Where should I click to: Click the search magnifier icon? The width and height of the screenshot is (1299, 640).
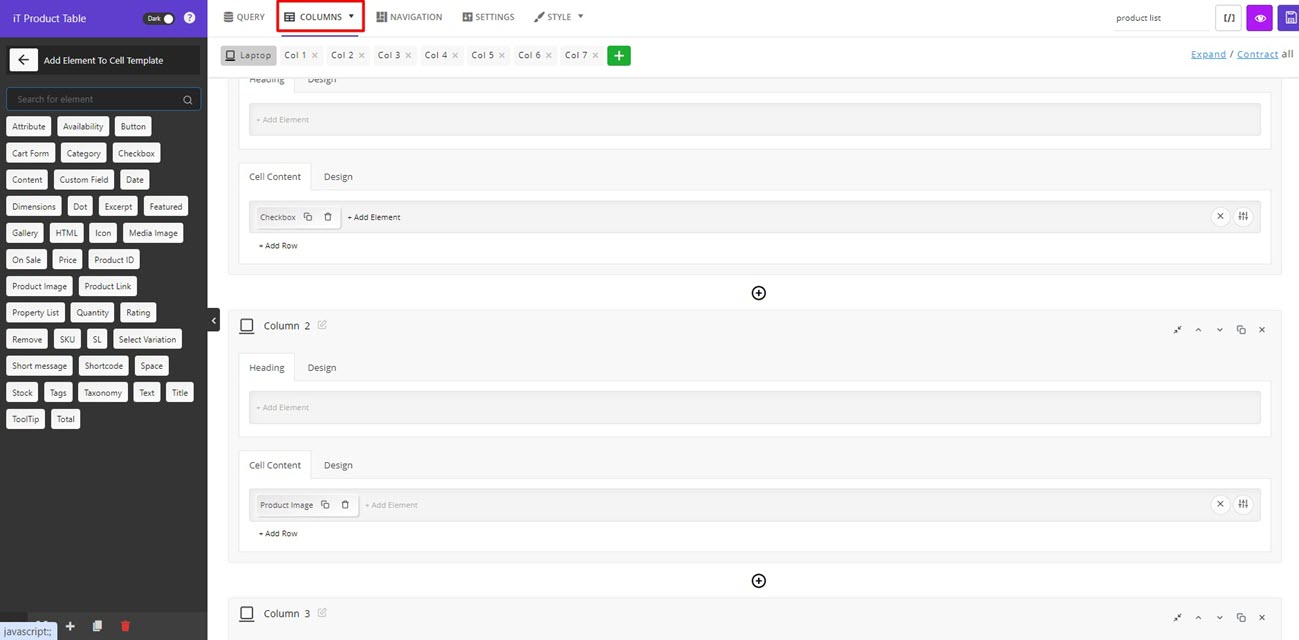[187, 100]
